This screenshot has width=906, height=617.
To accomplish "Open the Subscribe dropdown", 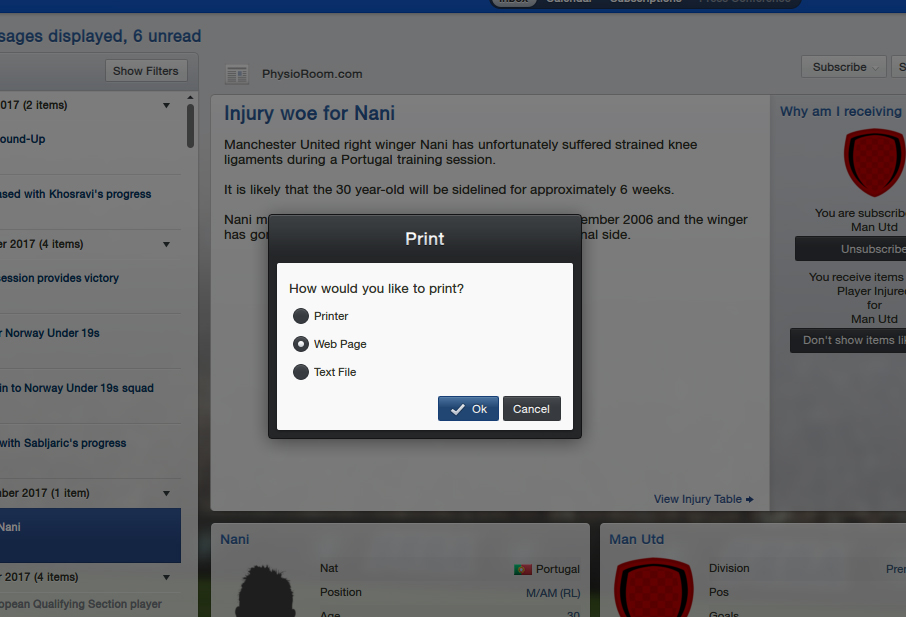I will (x=844, y=67).
